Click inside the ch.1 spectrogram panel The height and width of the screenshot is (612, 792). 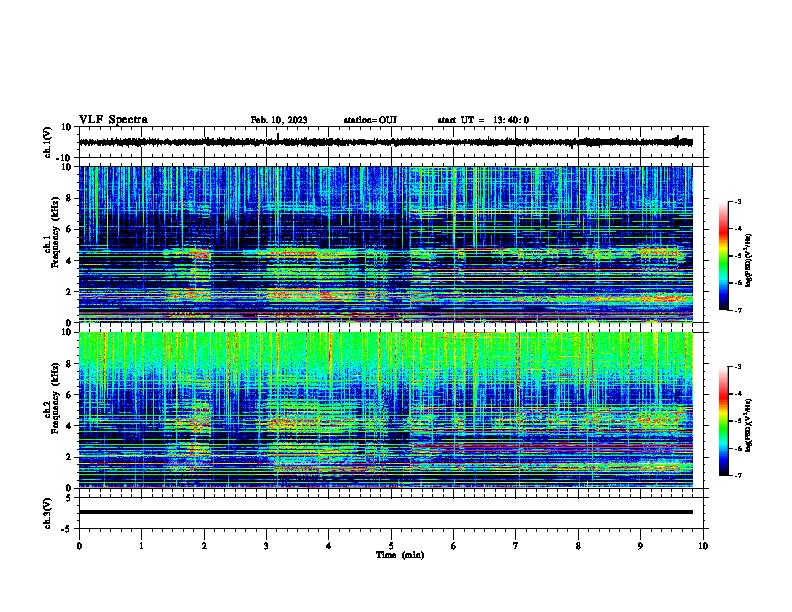(x=386, y=244)
